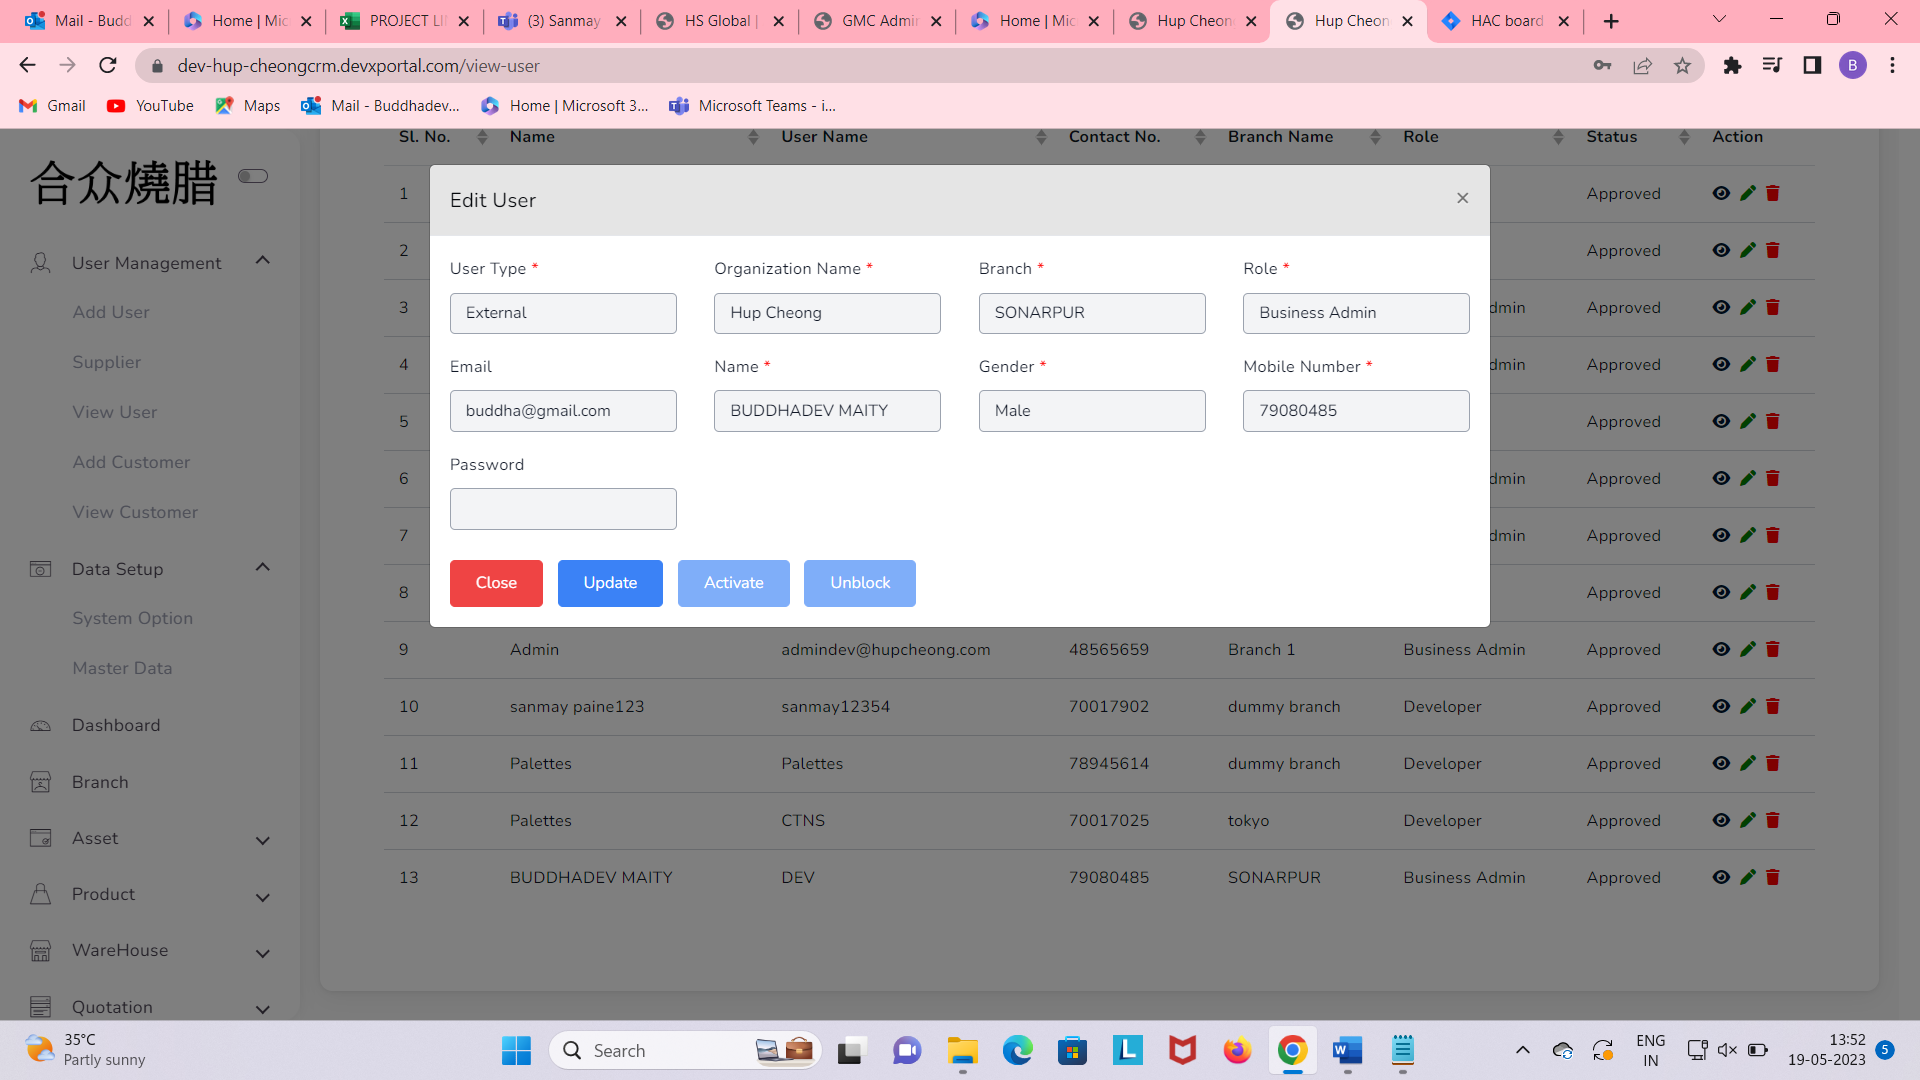This screenshot has height=1080, width=1920.
Task: Close the Edit User dialog with X
Action: click(1462, 198)
